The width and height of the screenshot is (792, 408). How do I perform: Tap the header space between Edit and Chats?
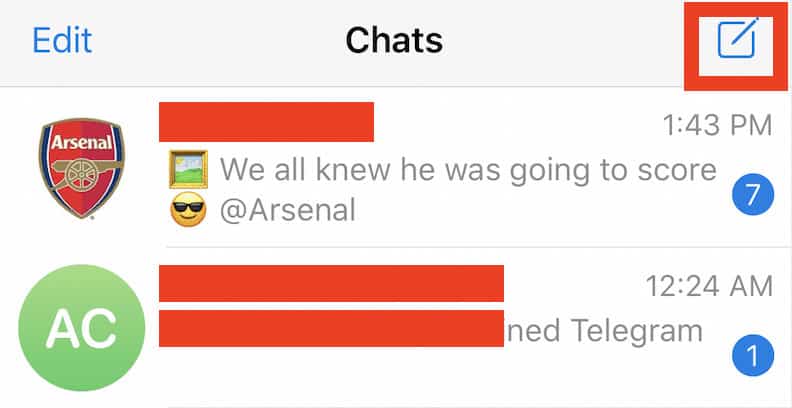pyautogui.click(x=219, y=40)
